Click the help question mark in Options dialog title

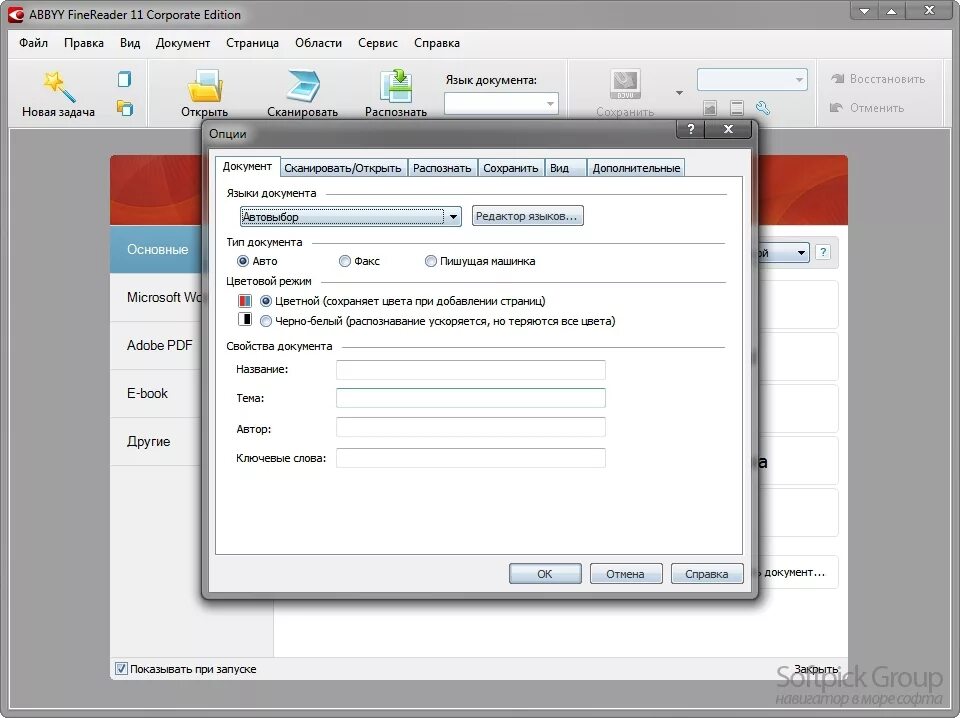[x=691, y=129]
